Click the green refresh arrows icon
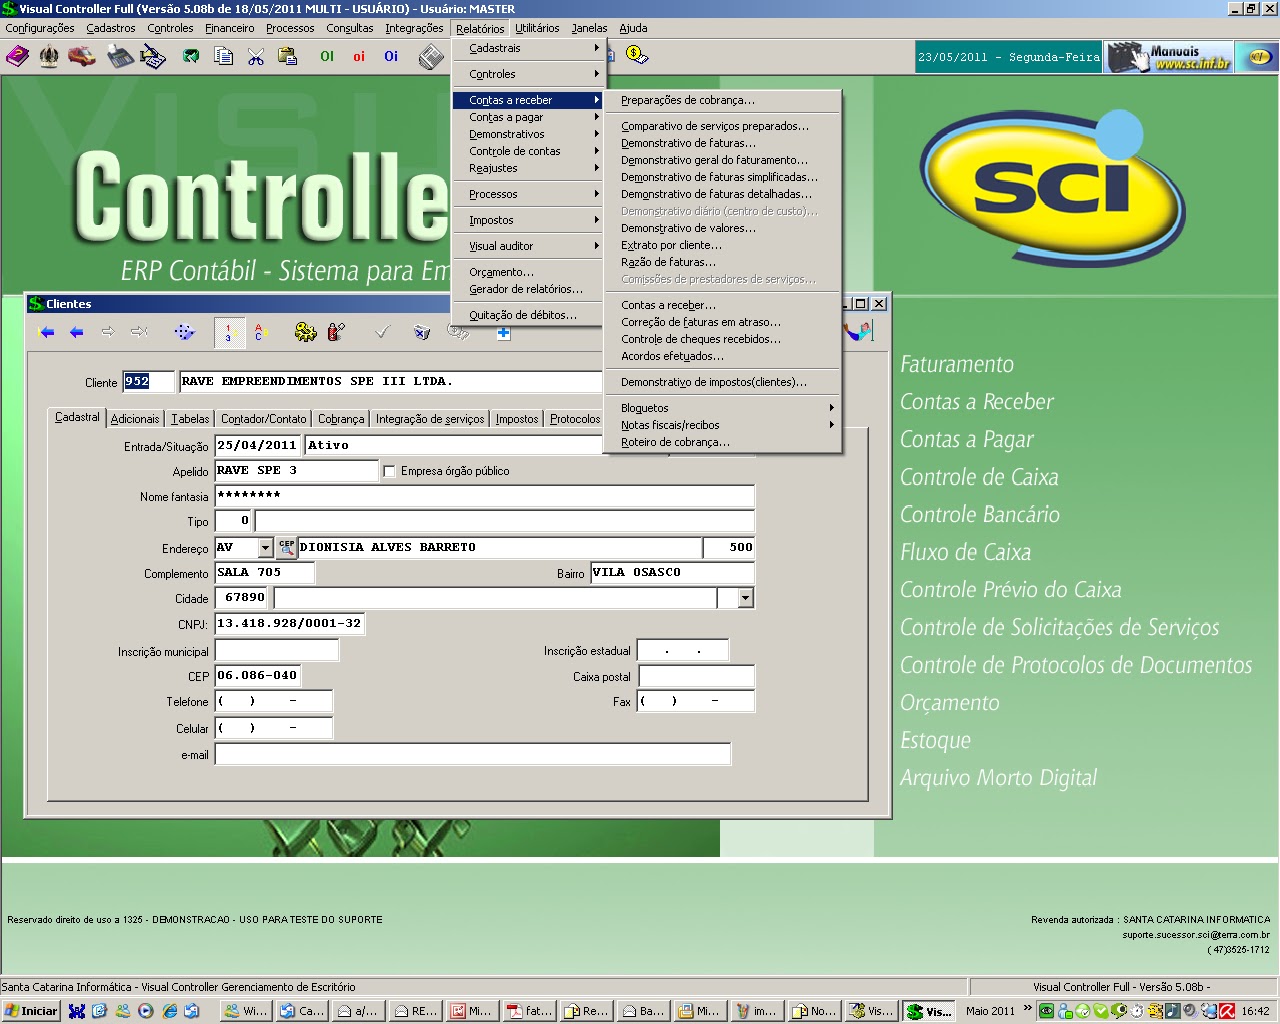The height and width of the screenshot is (1024, 1280). (x=191, y=58)
